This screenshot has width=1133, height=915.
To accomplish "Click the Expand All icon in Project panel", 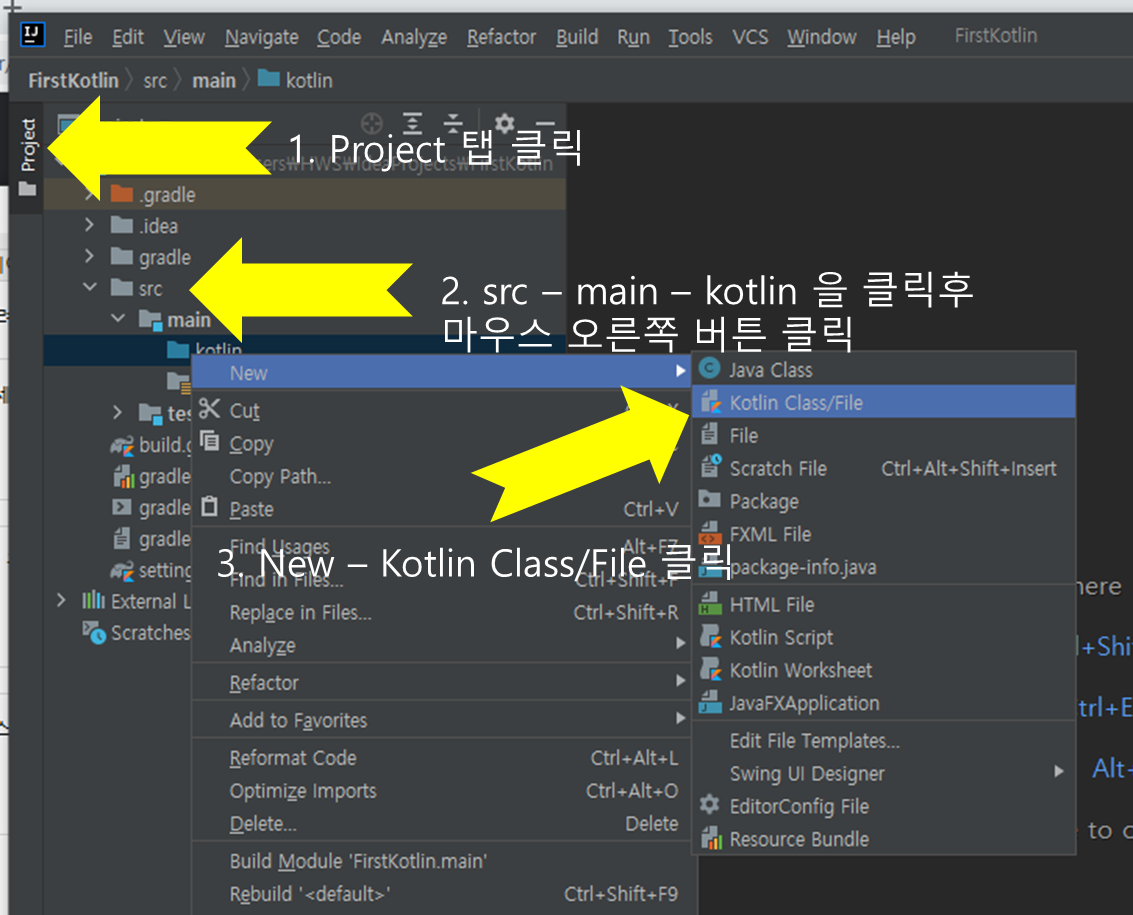I will (x=412, y=124).
